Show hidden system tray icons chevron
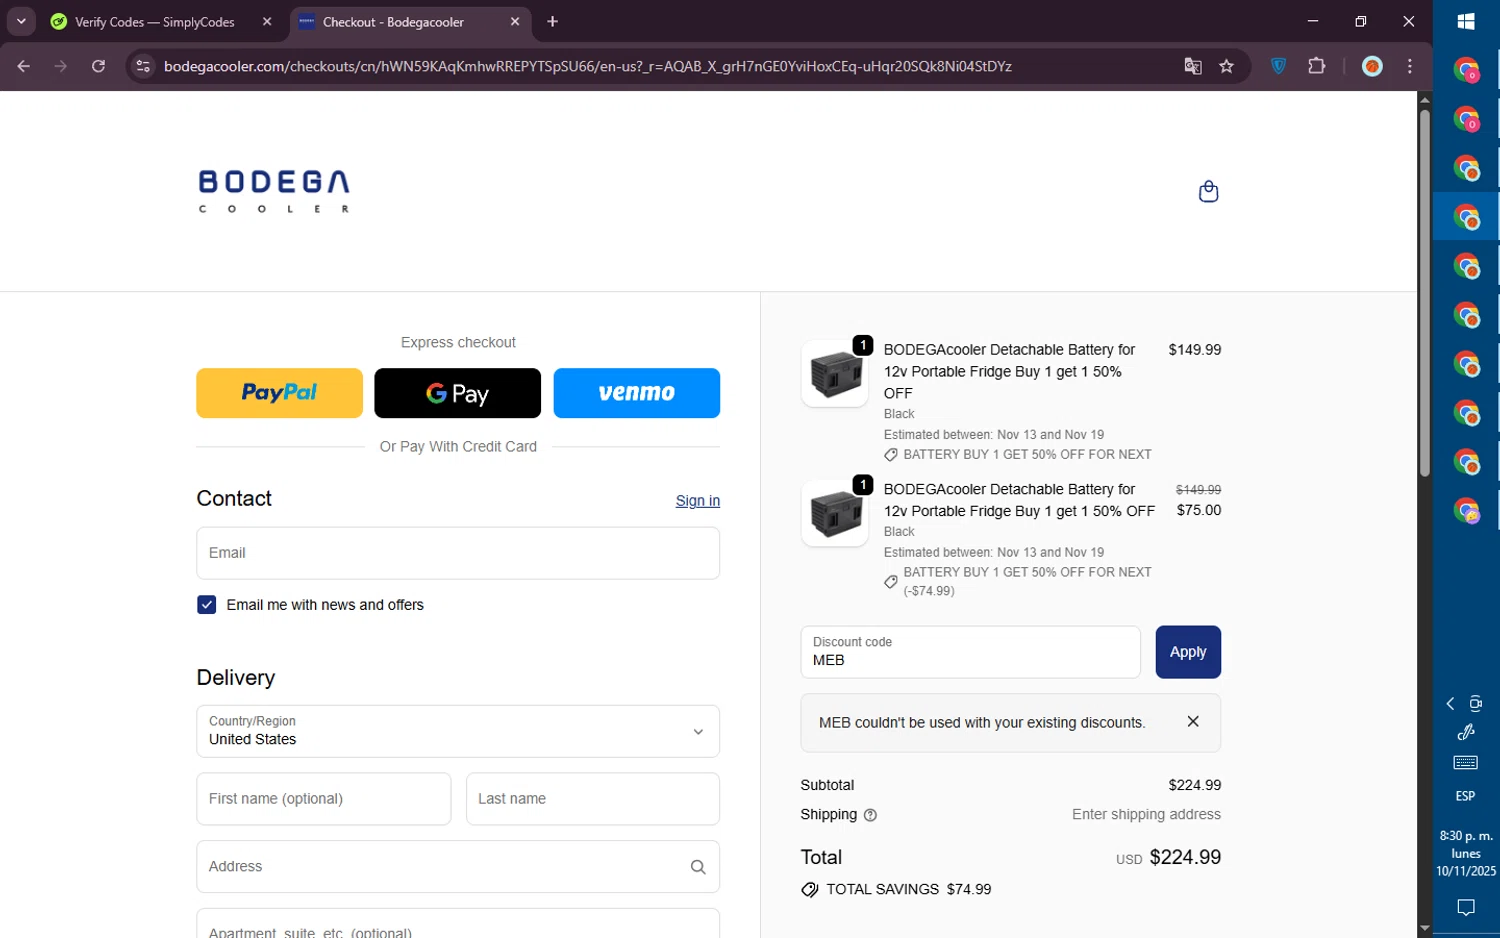This screenshot has width=1500, height=938. point(1450,704)
